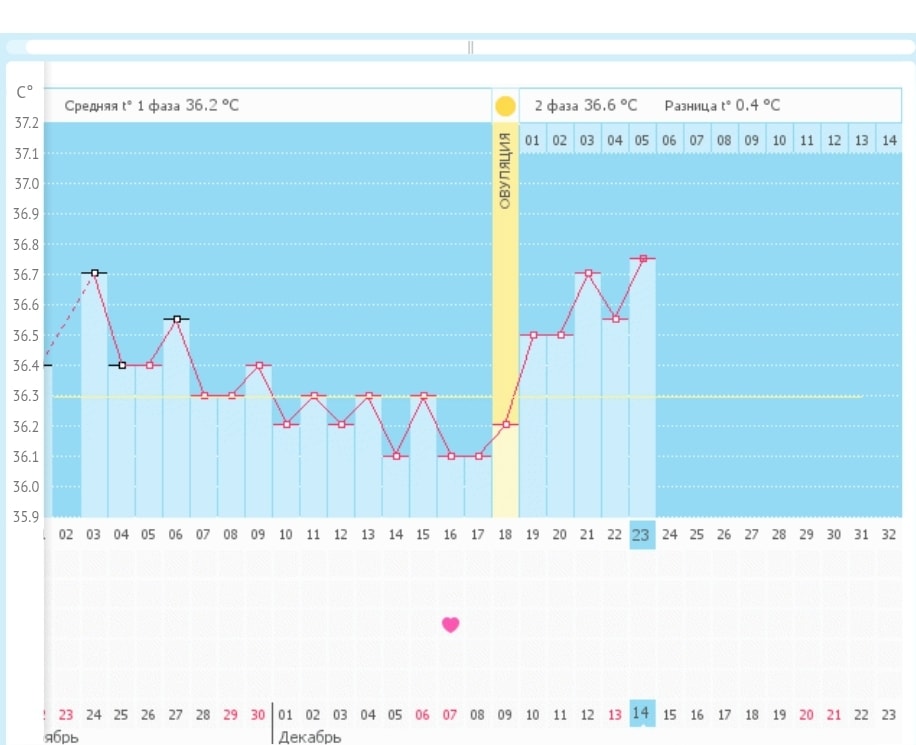The width and height of the screenshot is (916, 745).
Task: Click red calendar date 21 in December
Action: [x=834, y=715]
